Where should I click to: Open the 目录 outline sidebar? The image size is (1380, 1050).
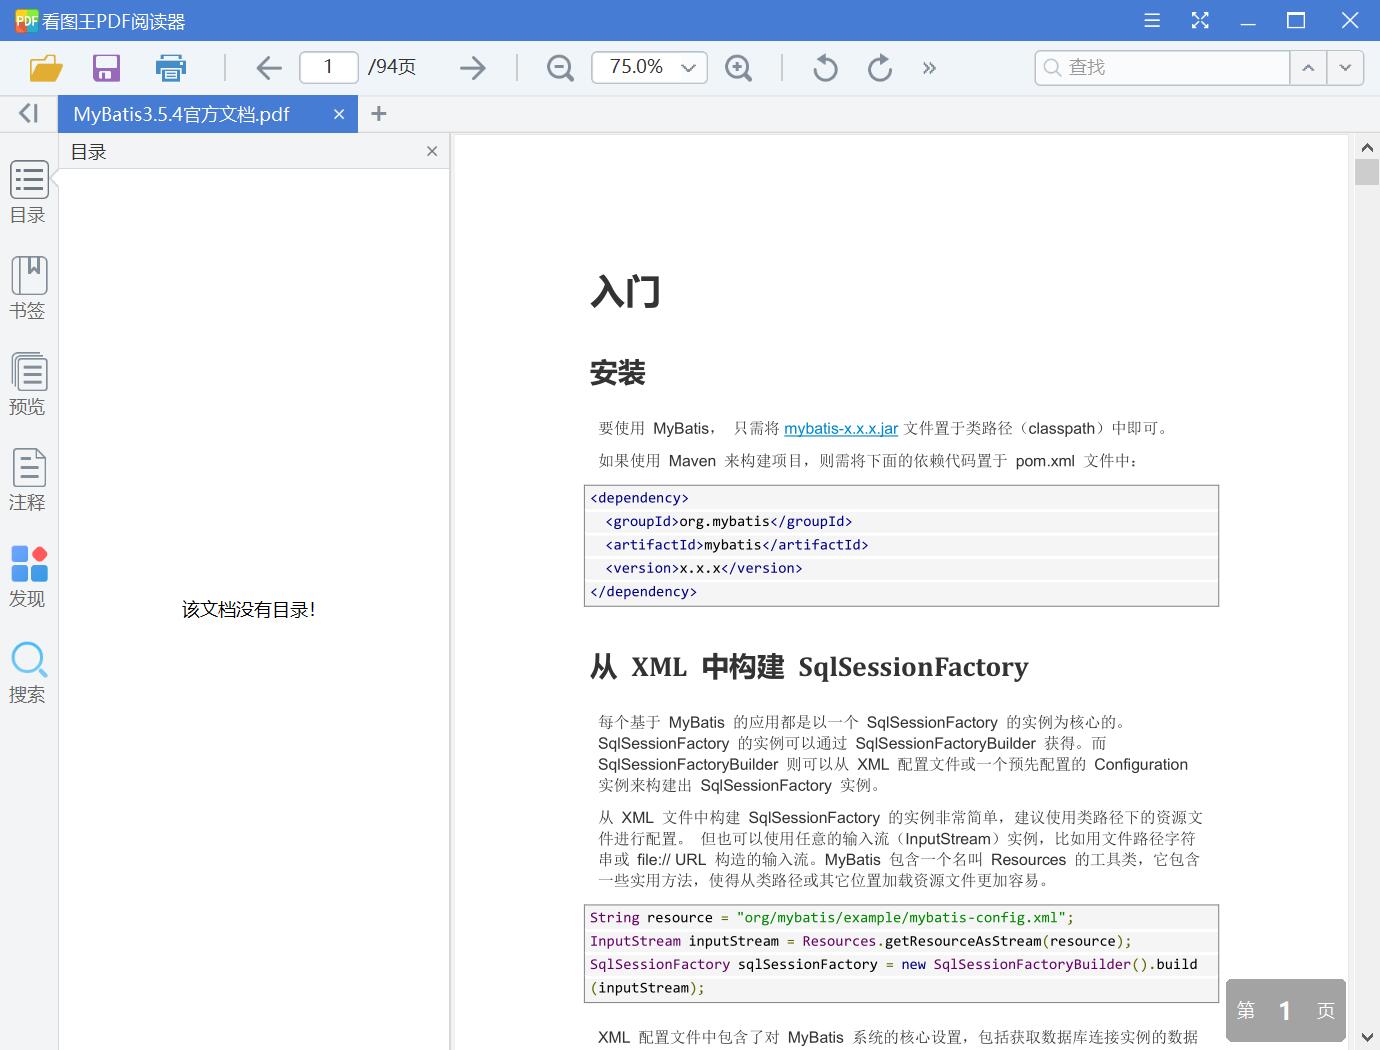coord(28,193)
